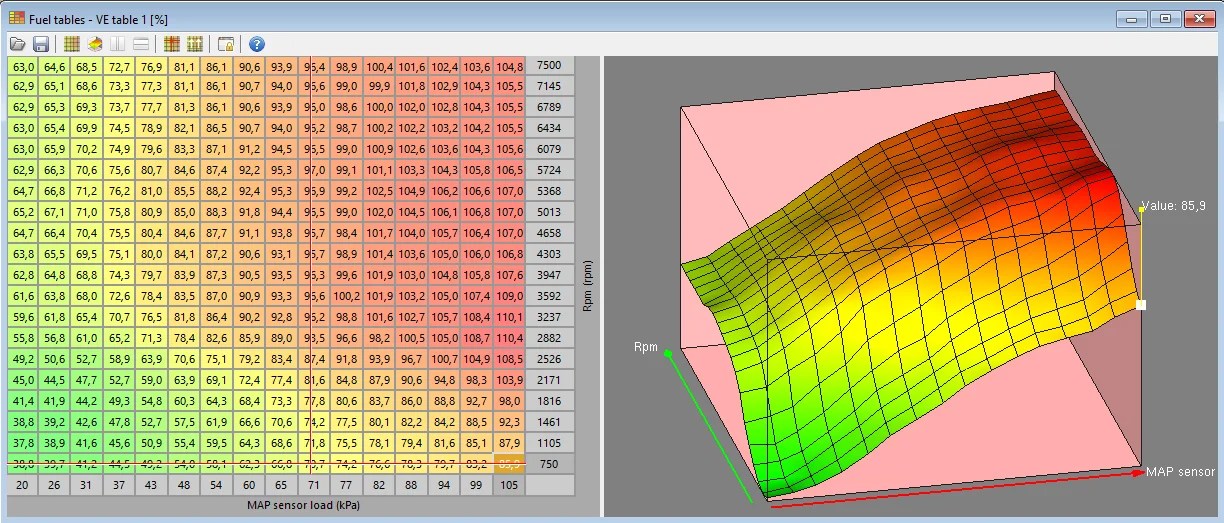Select cell 100,2 in the 3592 rpm row
This screenshot has height=523, width=1224.
click(347, 296)
